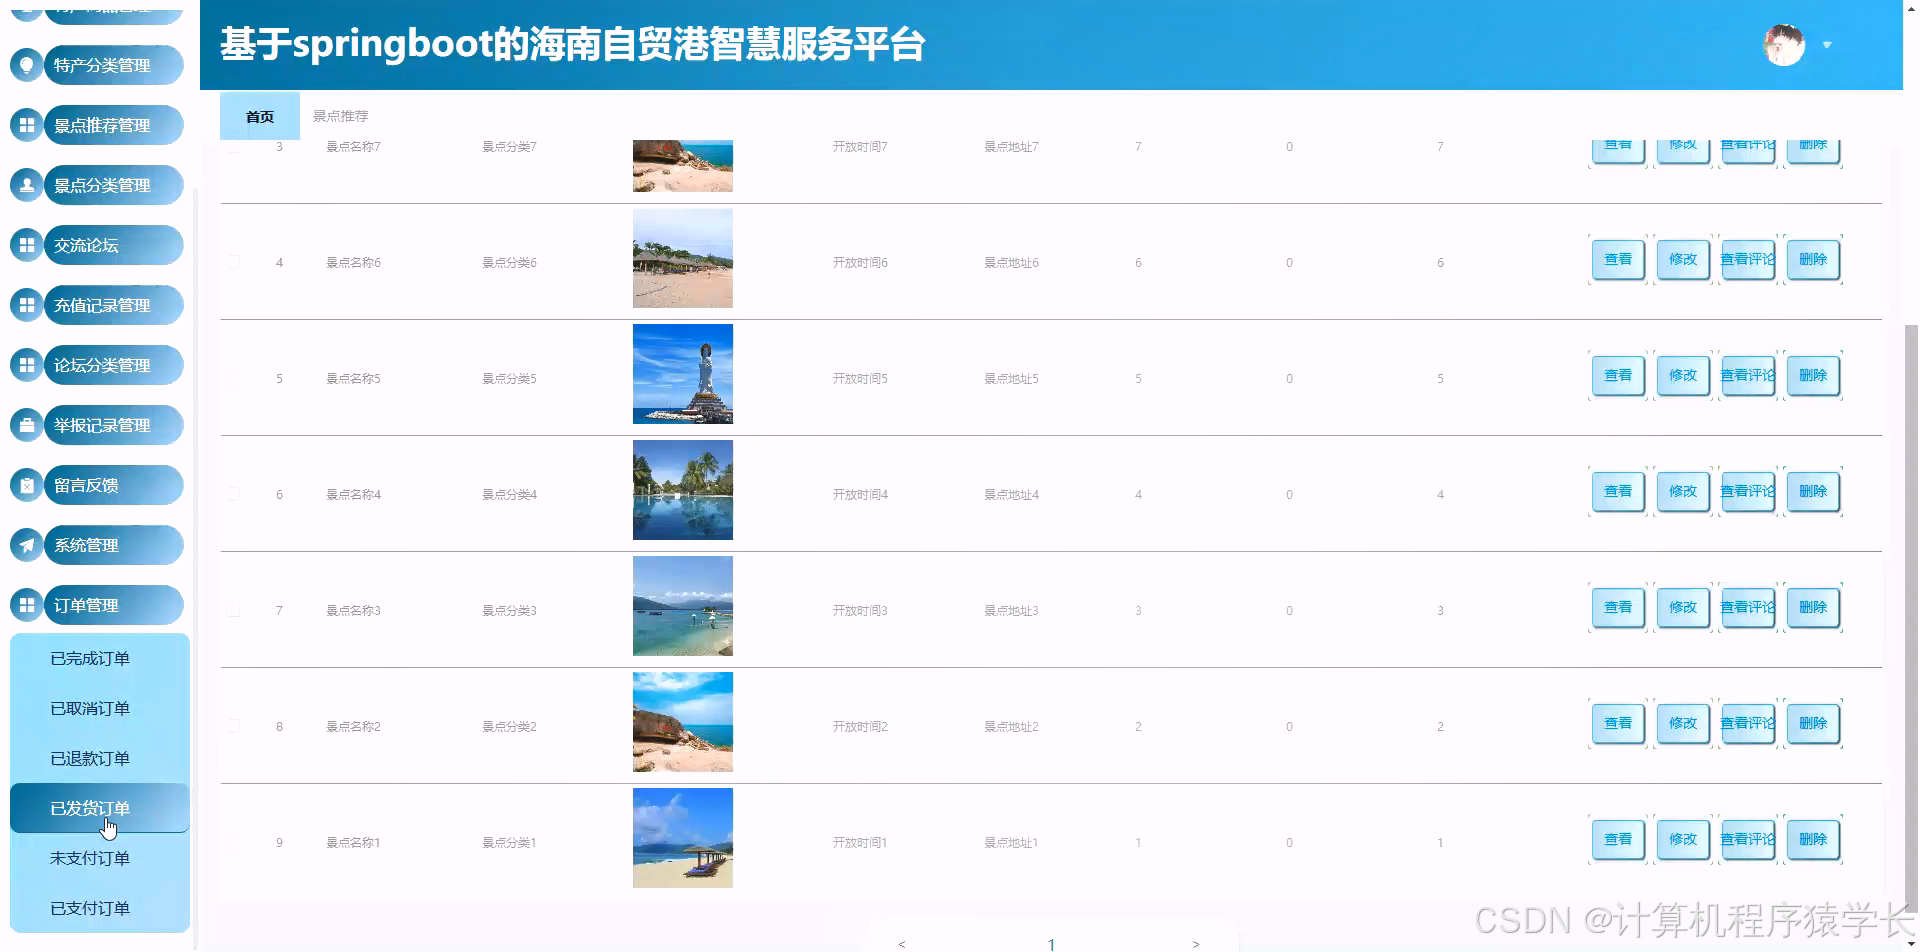Open beach umbrella thumbnail for 景点名称1
This screenshot has height=952, width=1920.
pos(683,838)
